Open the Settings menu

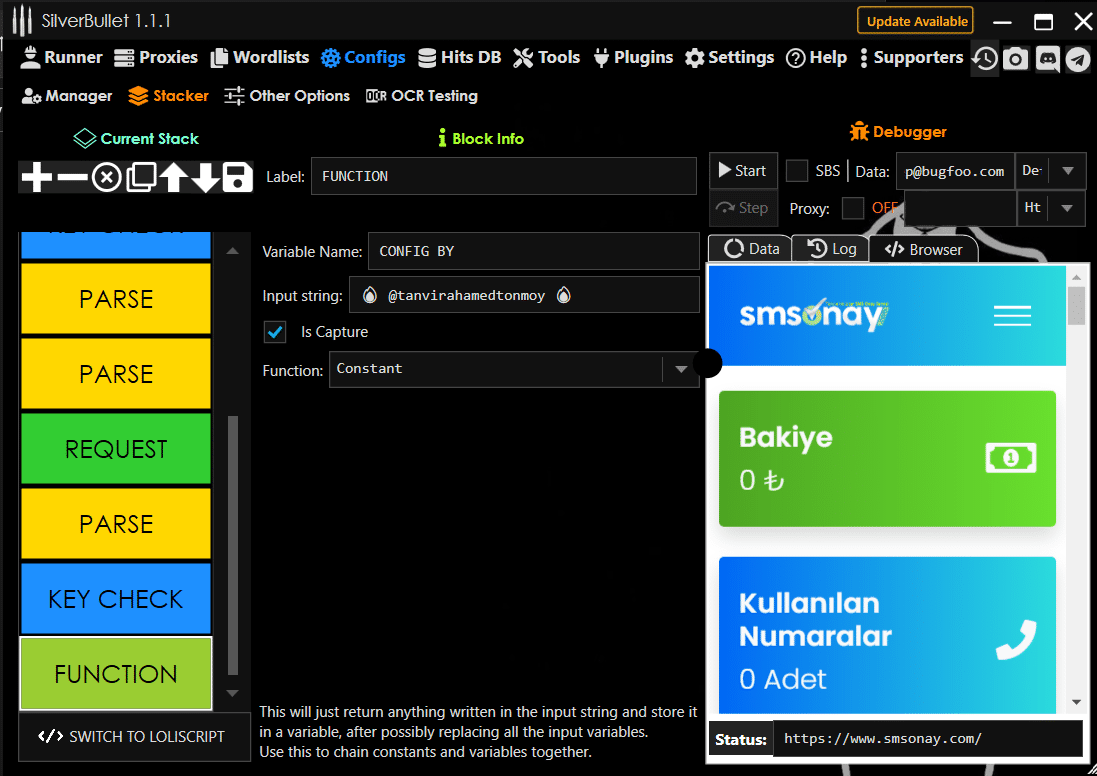[730, 57]
